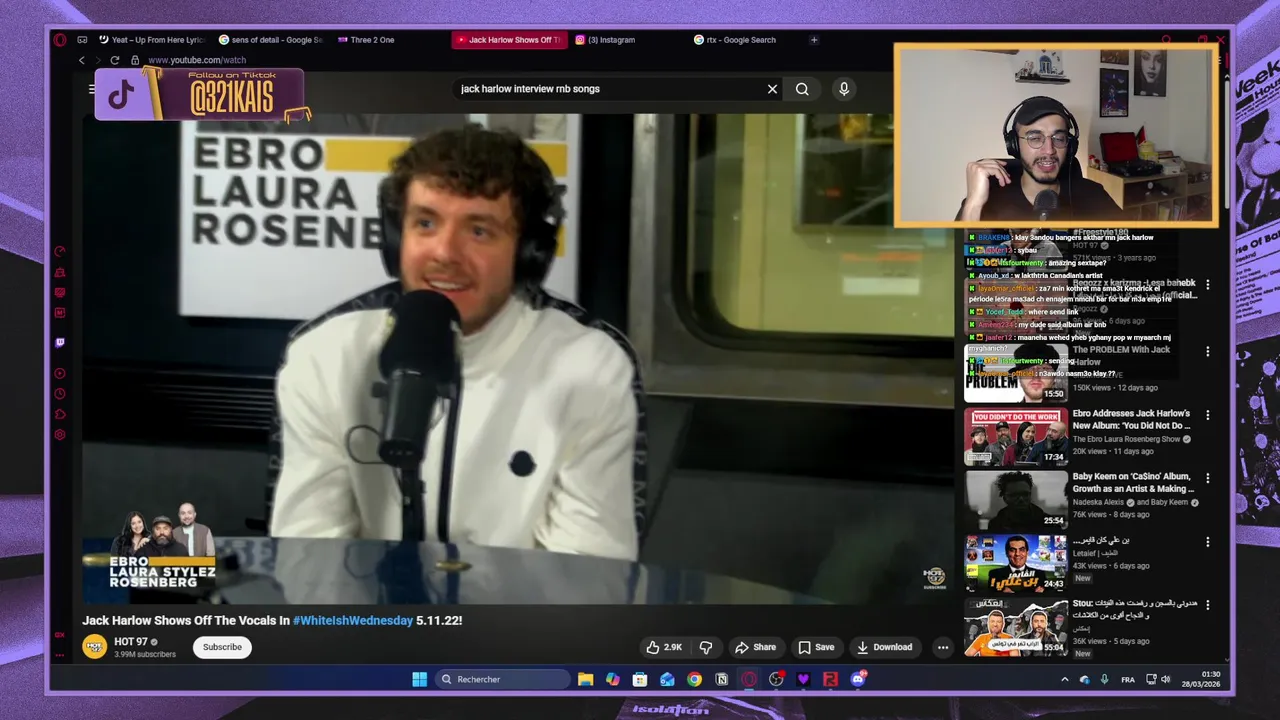1280x720 pixels.
Task: Open options menu for Baby Keem video
Action: (x=1207, y=478)
